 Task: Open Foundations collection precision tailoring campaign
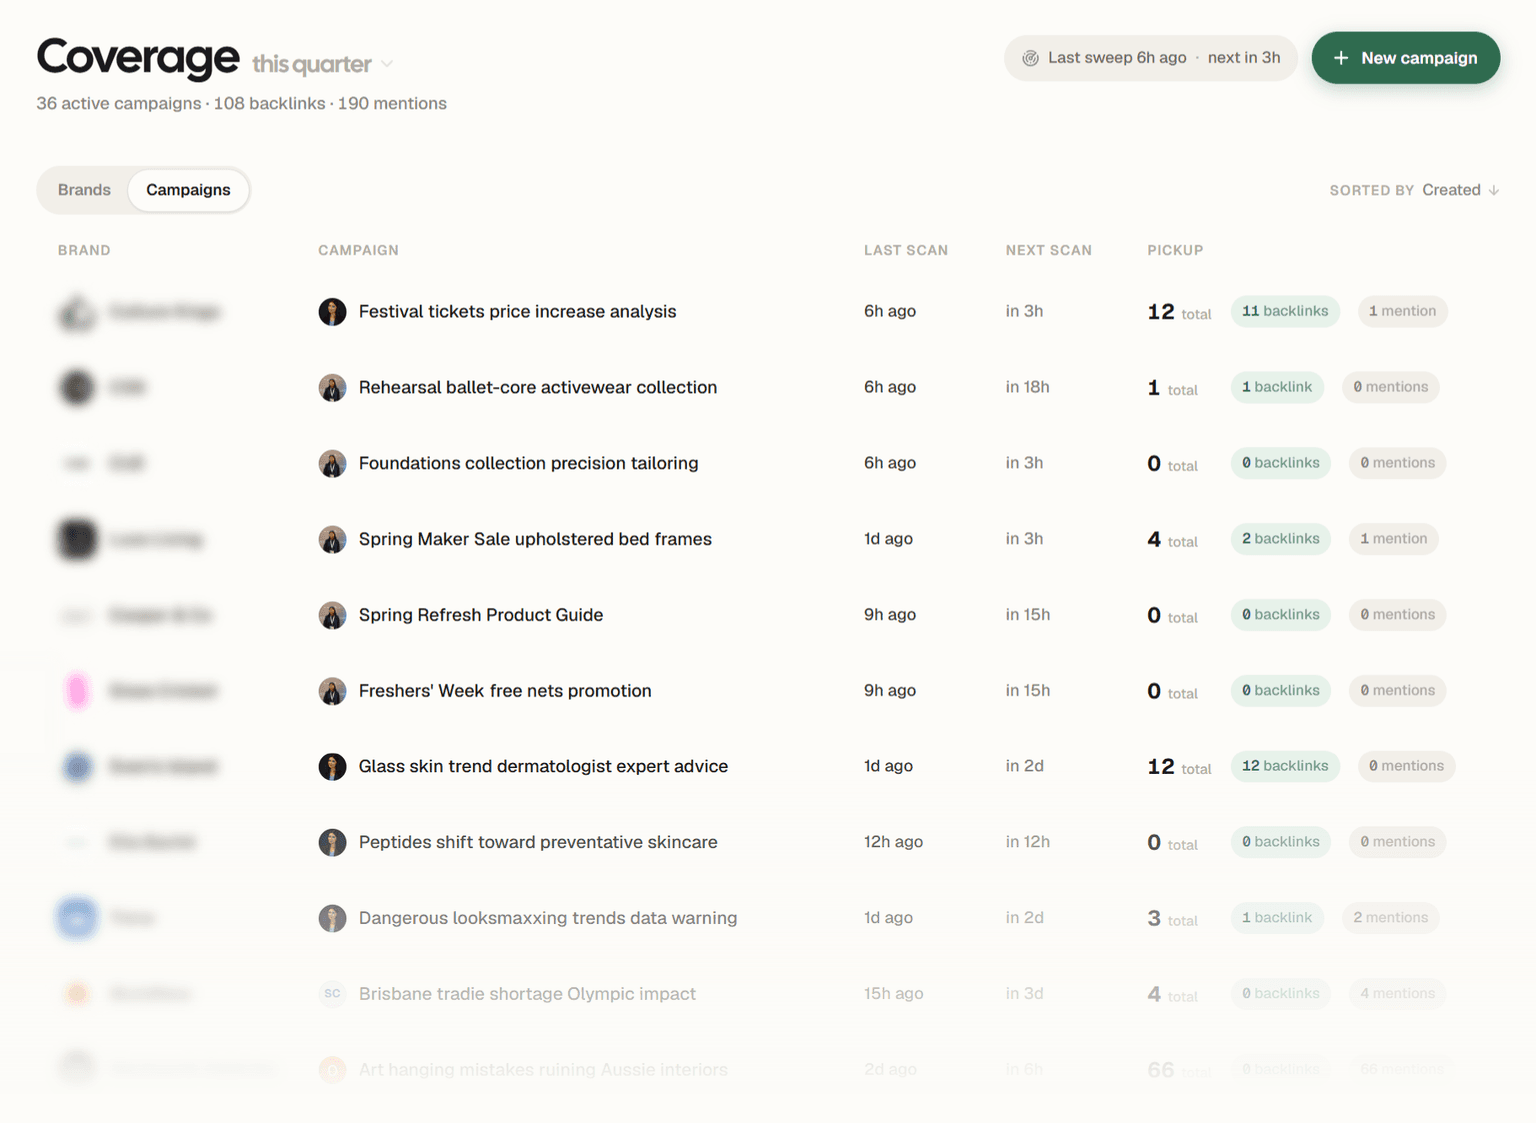(528, 463)
